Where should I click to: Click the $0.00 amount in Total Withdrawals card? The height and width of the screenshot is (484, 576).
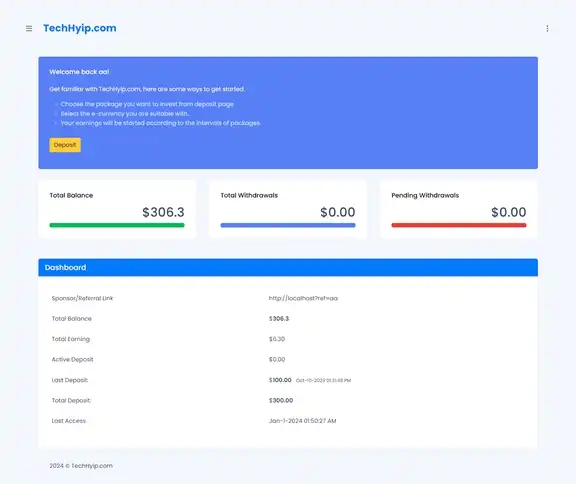click(x=338, y=212)
